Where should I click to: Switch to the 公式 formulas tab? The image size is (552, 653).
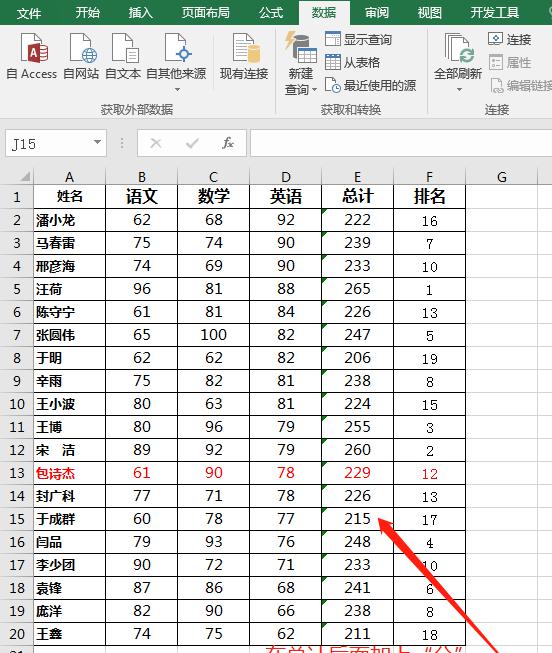click(271, 13)
